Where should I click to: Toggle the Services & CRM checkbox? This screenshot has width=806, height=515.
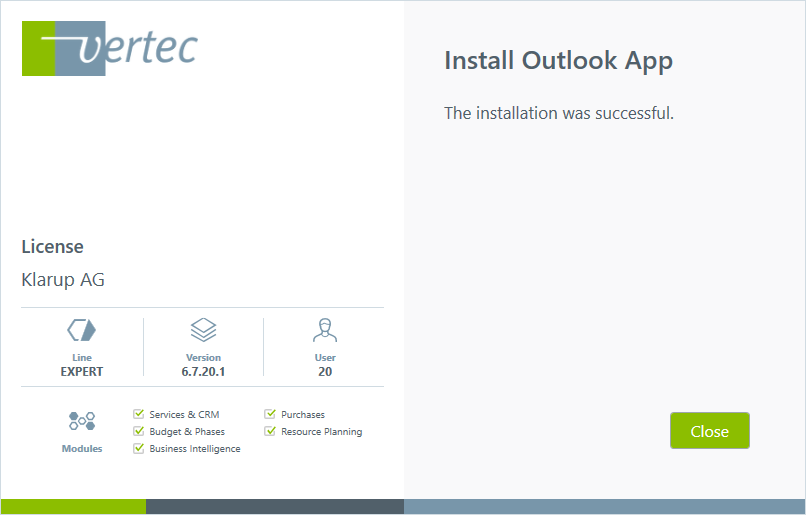[x=139, y=414]
